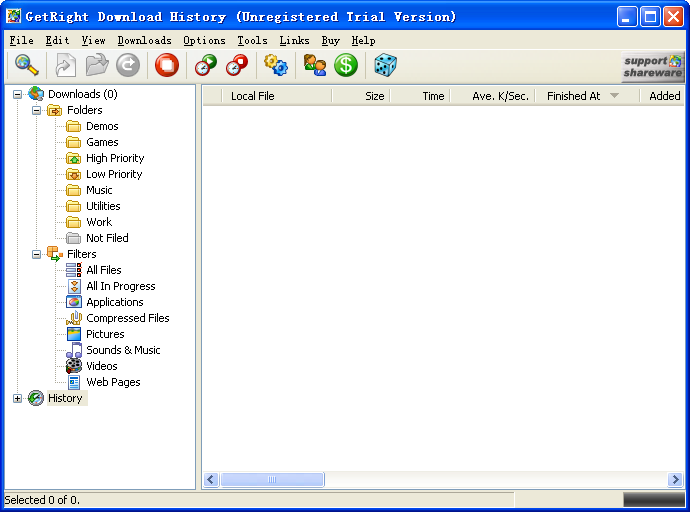The image size is (690, 512).
Task: Collapse the Downloads (0) tree node
Action: click(17, 94)
